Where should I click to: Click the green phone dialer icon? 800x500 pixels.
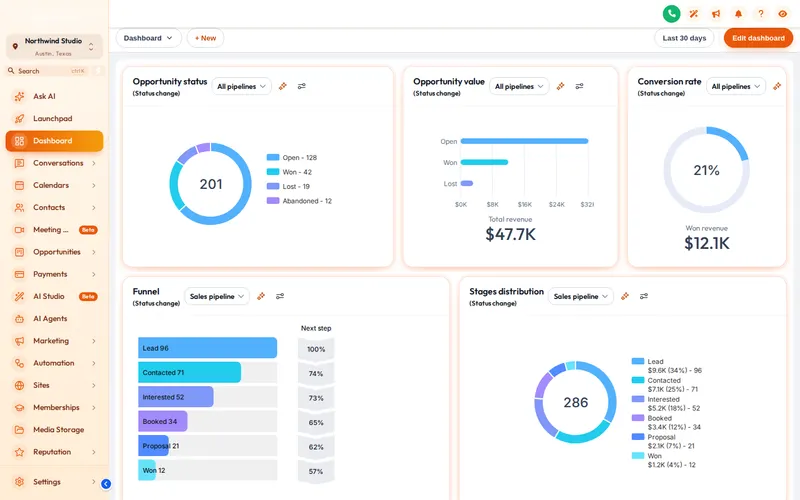(x=671, y=14)
